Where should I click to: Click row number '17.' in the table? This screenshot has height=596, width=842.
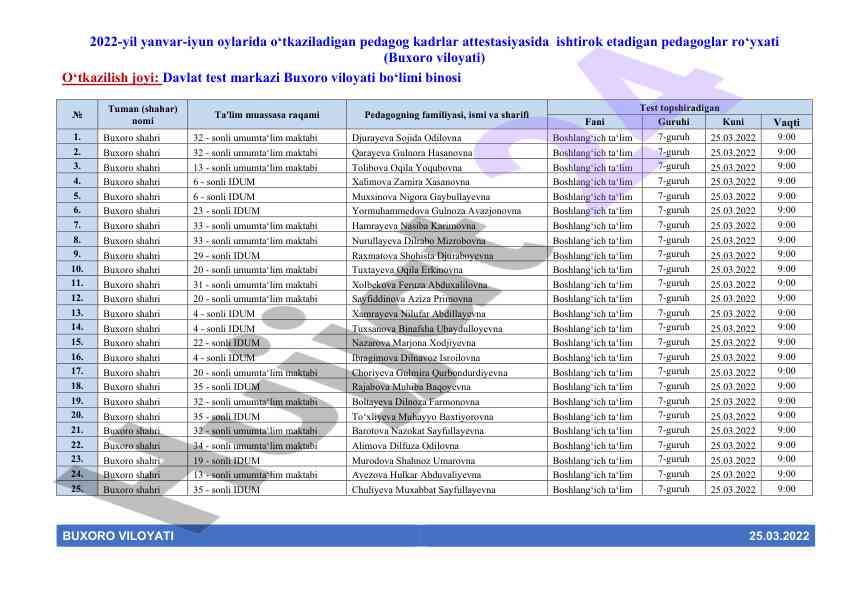77,372
